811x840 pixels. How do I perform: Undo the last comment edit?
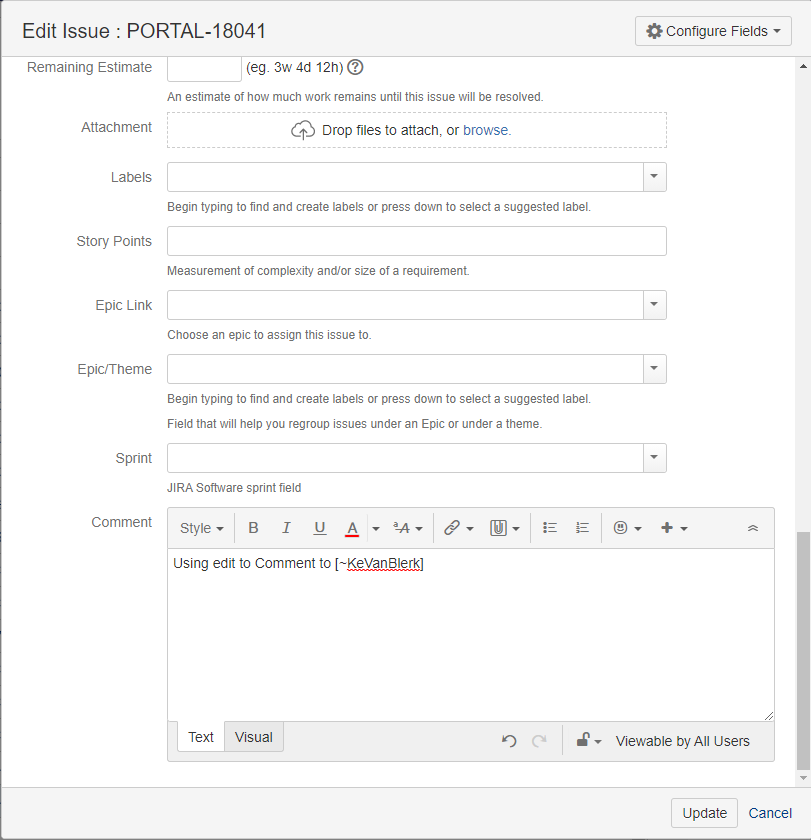coord(508,741)
